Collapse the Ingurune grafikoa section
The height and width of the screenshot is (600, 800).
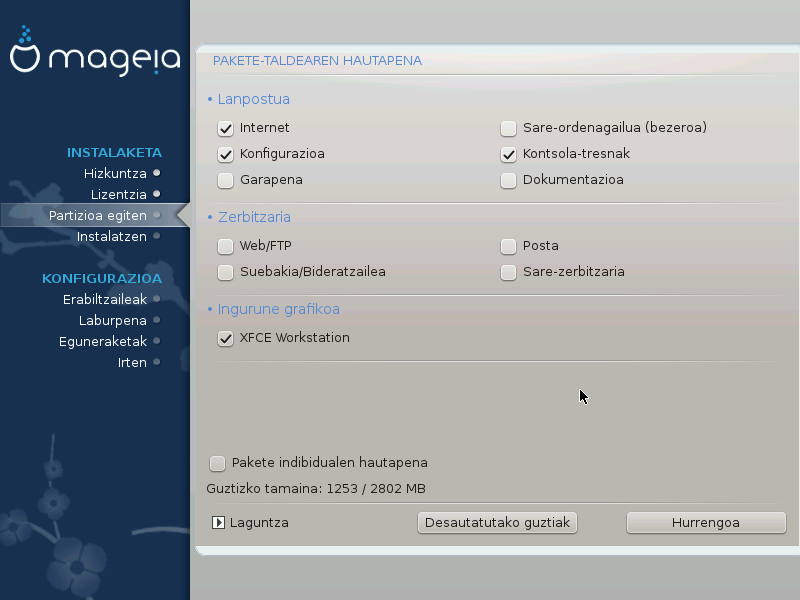[272, 309]
